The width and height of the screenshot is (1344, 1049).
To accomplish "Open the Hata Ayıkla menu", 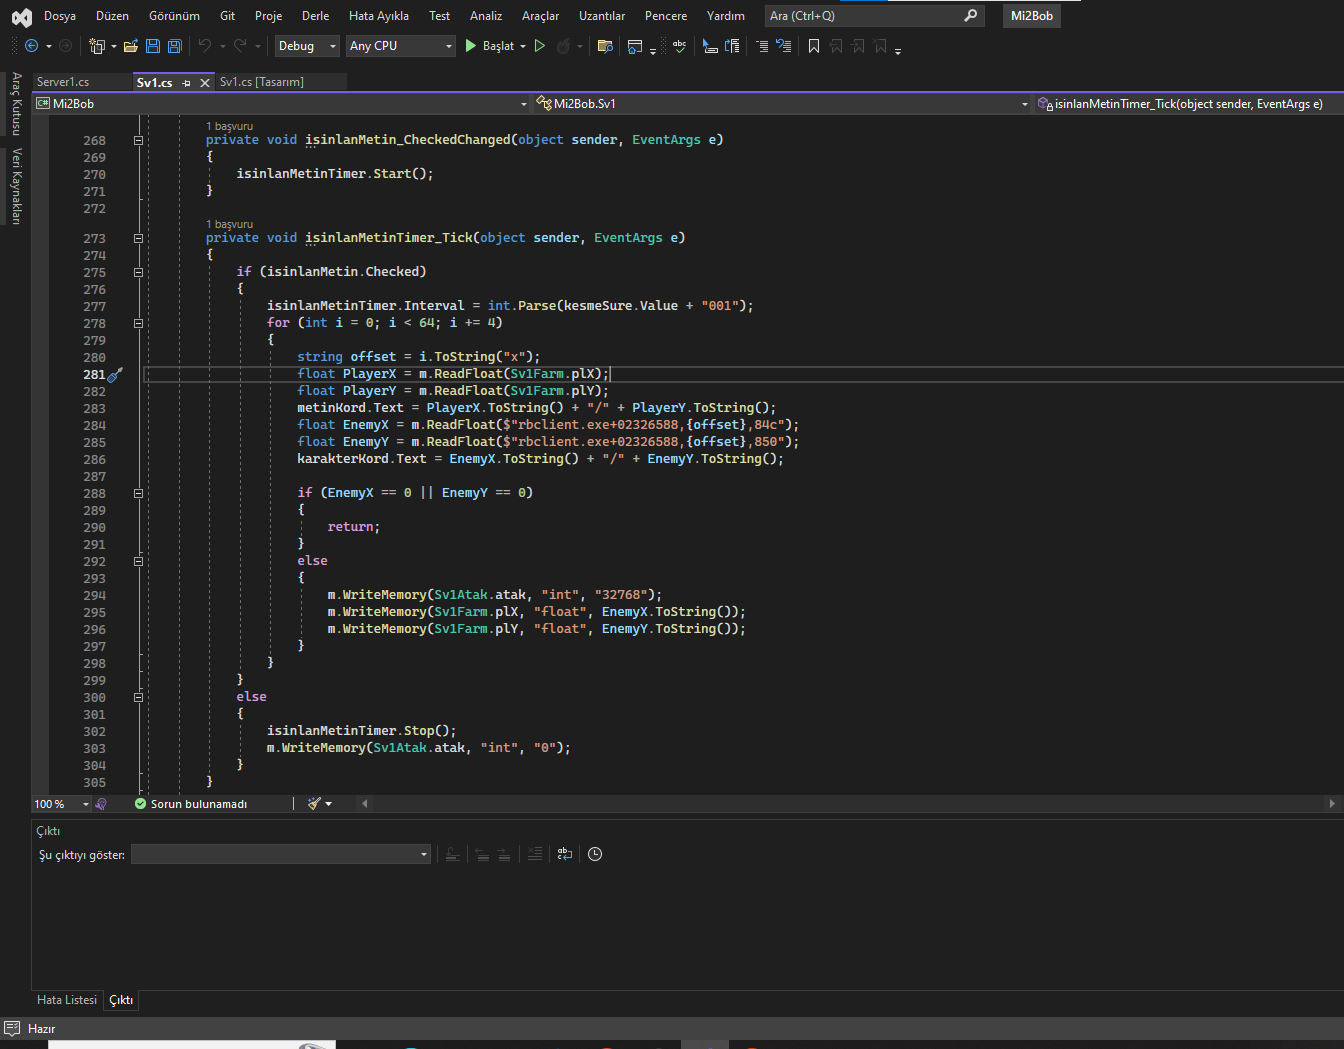I will pyautogui.click(x=379, y=16).
